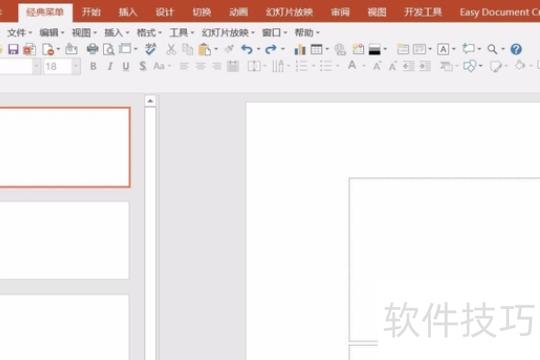Open the 编辑 menu
Viewport: 540px width, 360px height.
(52, 33)
